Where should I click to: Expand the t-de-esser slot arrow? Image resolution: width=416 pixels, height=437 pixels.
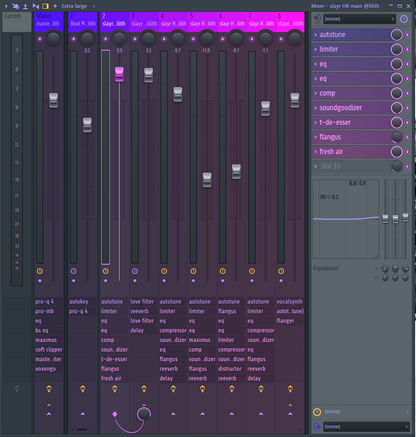(x=316, y=122)
